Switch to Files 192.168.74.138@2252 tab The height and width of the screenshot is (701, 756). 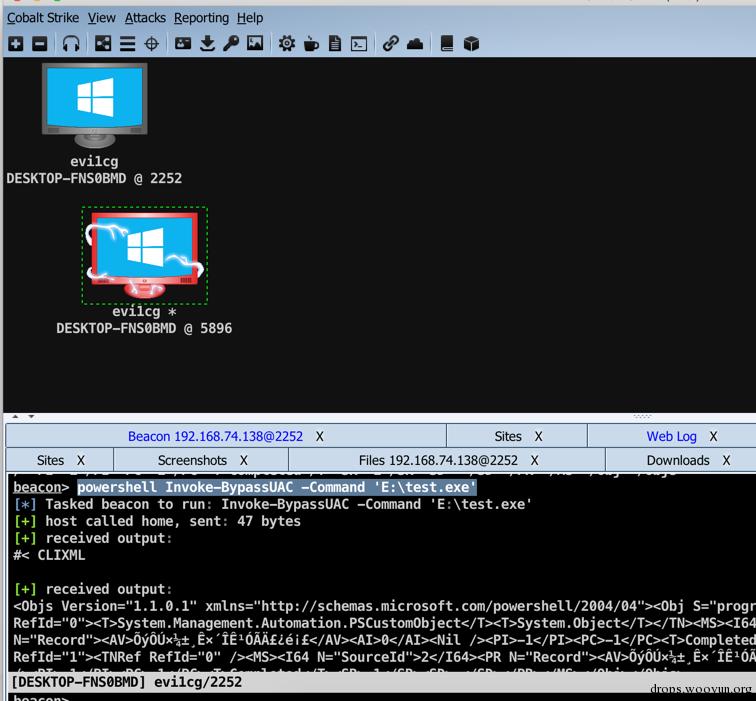[x=438, y=460]
